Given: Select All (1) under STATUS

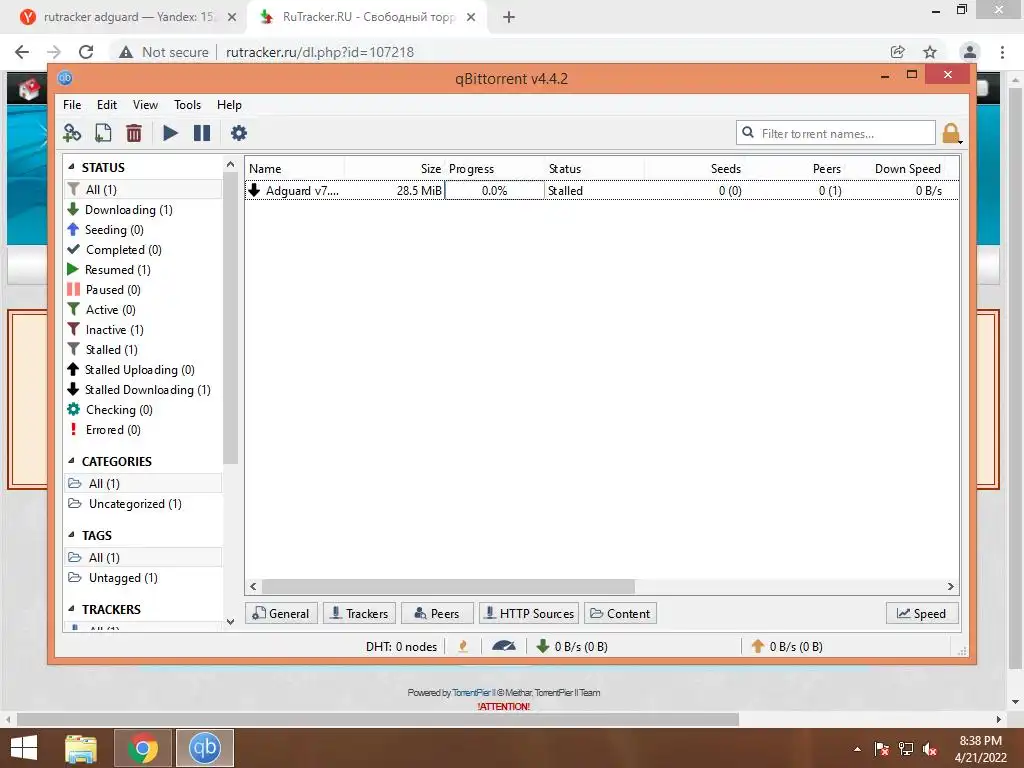Looking at the screenshot, I should click(x=143, y=189).
